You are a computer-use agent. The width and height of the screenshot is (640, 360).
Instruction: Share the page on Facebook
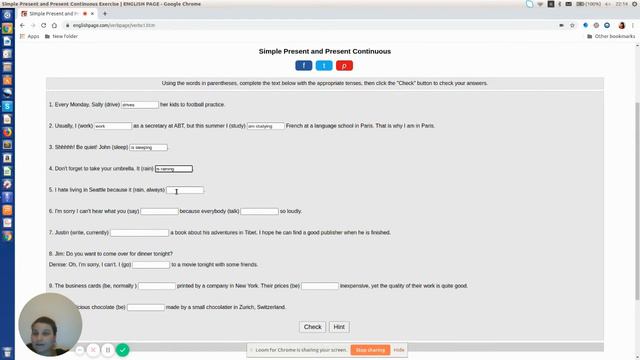pos(304,66)
